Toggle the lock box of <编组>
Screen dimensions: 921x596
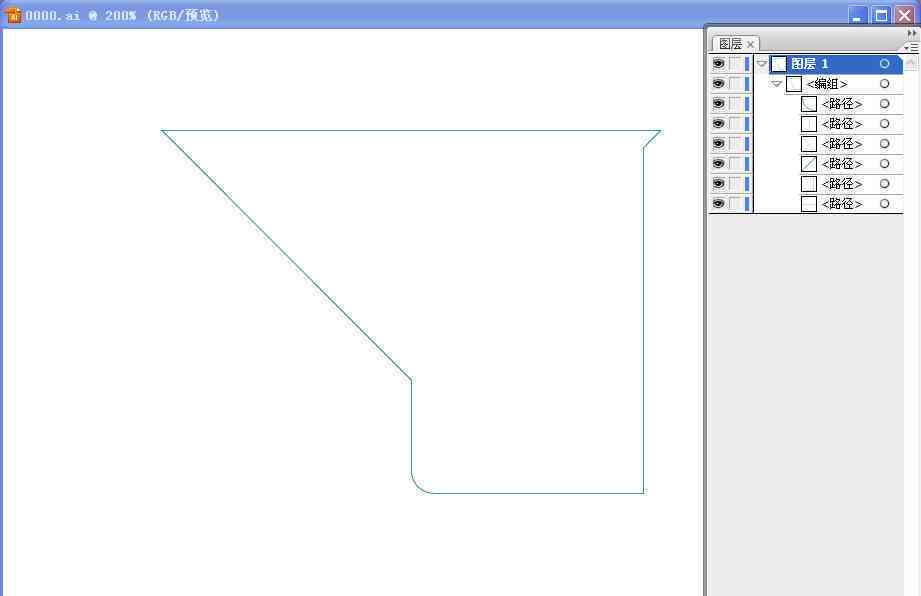[735, 83]
